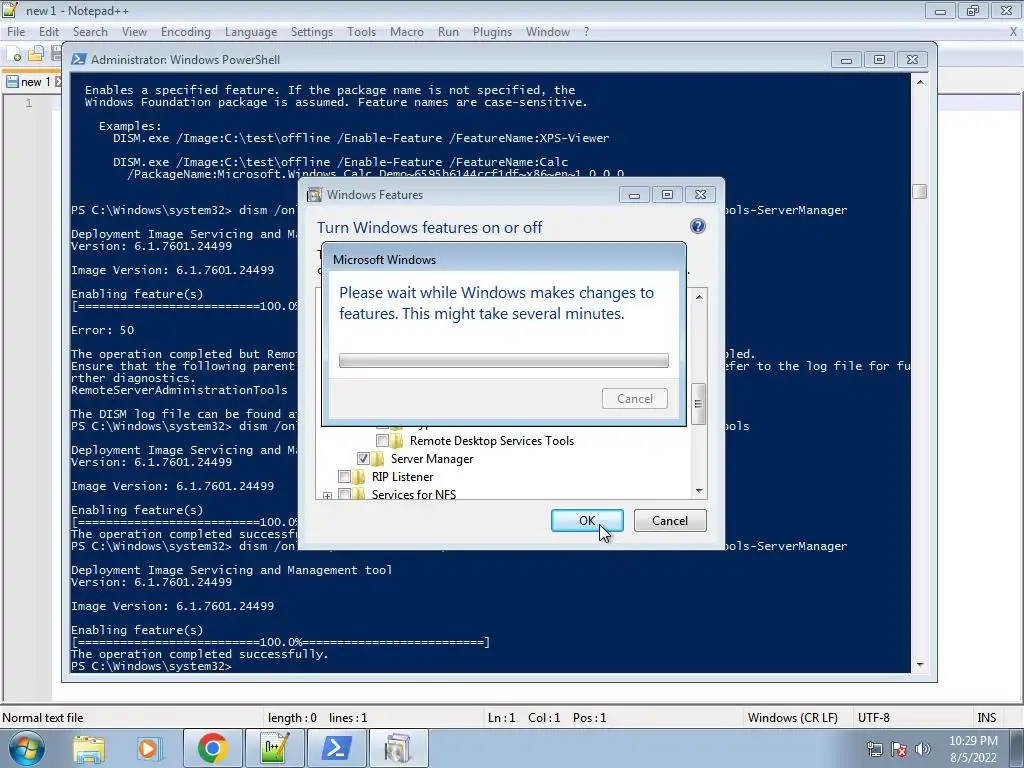The height and width of the screenshot is (768, 1024).
Task: Click the PowerShell window scrollbar thumb
Action: pos(920,191)
